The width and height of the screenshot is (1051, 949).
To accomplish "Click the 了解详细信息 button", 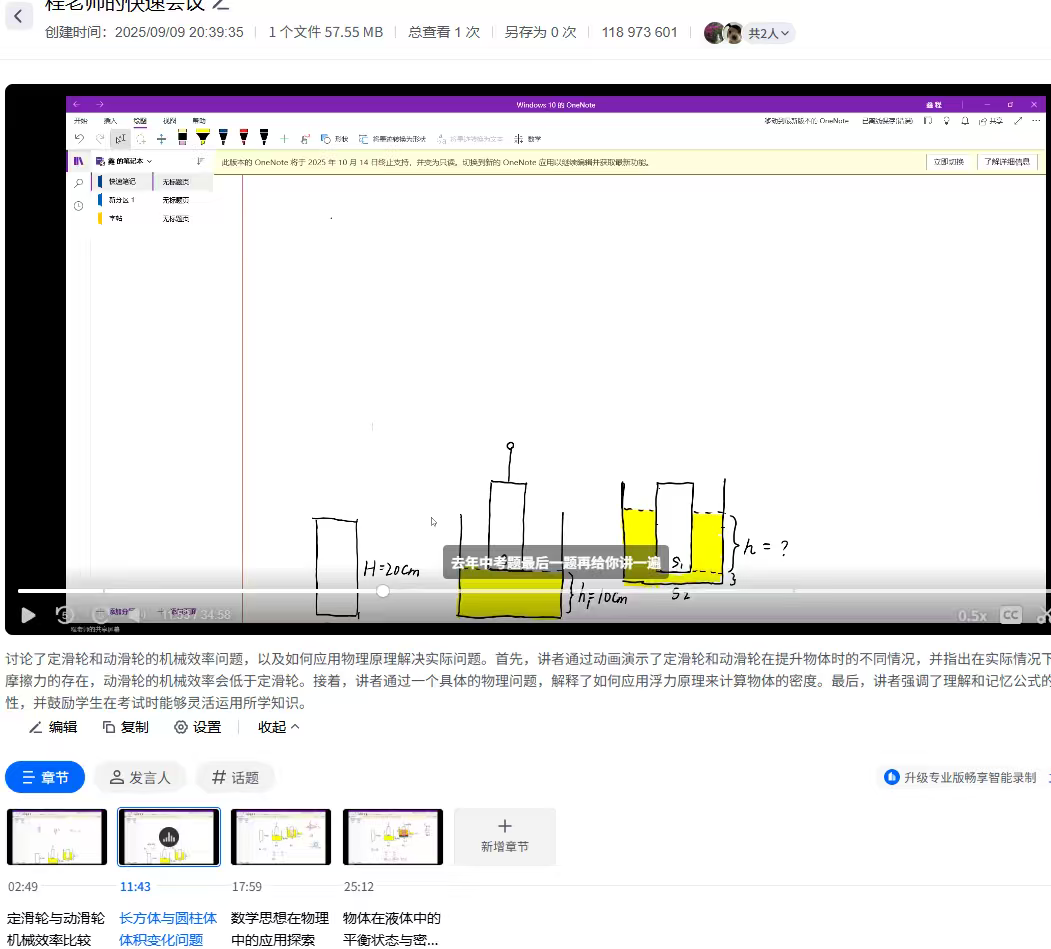I will [x=1007, y=162].
